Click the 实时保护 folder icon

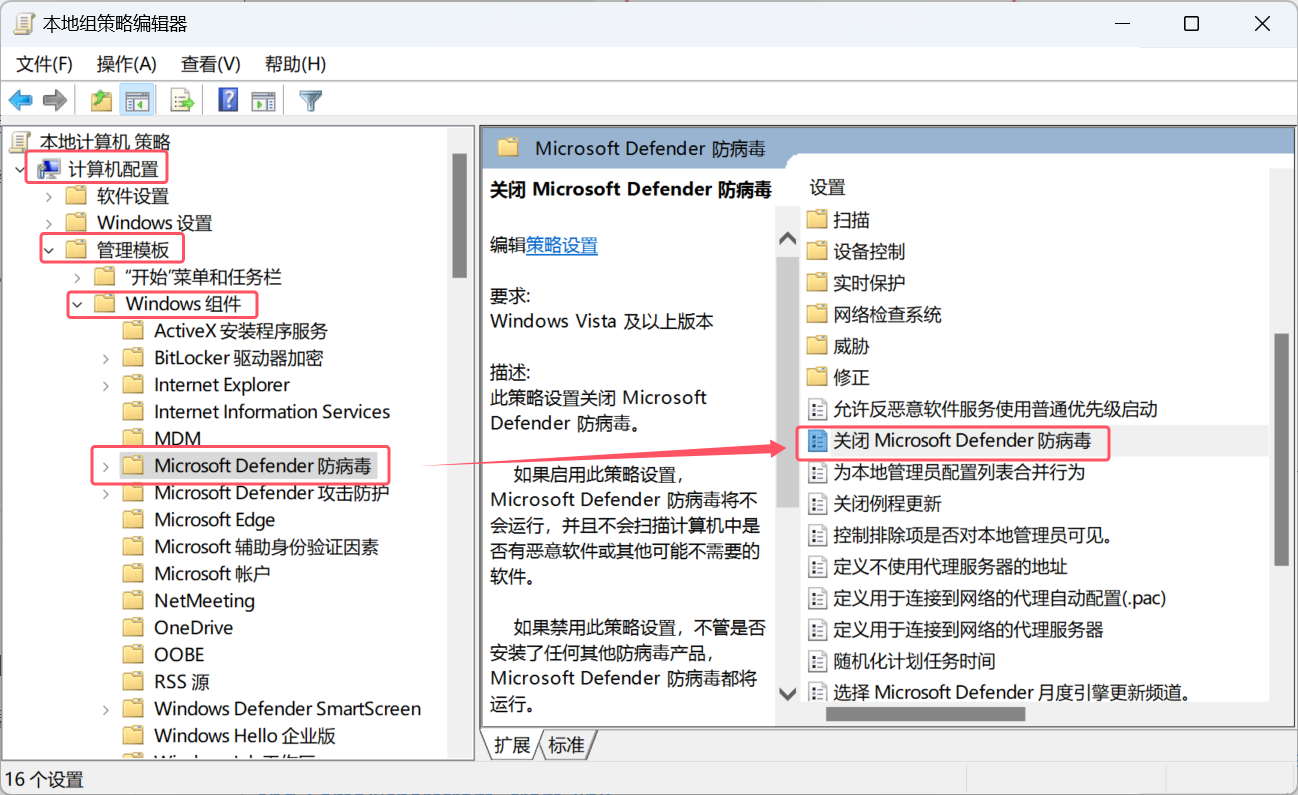818,283
